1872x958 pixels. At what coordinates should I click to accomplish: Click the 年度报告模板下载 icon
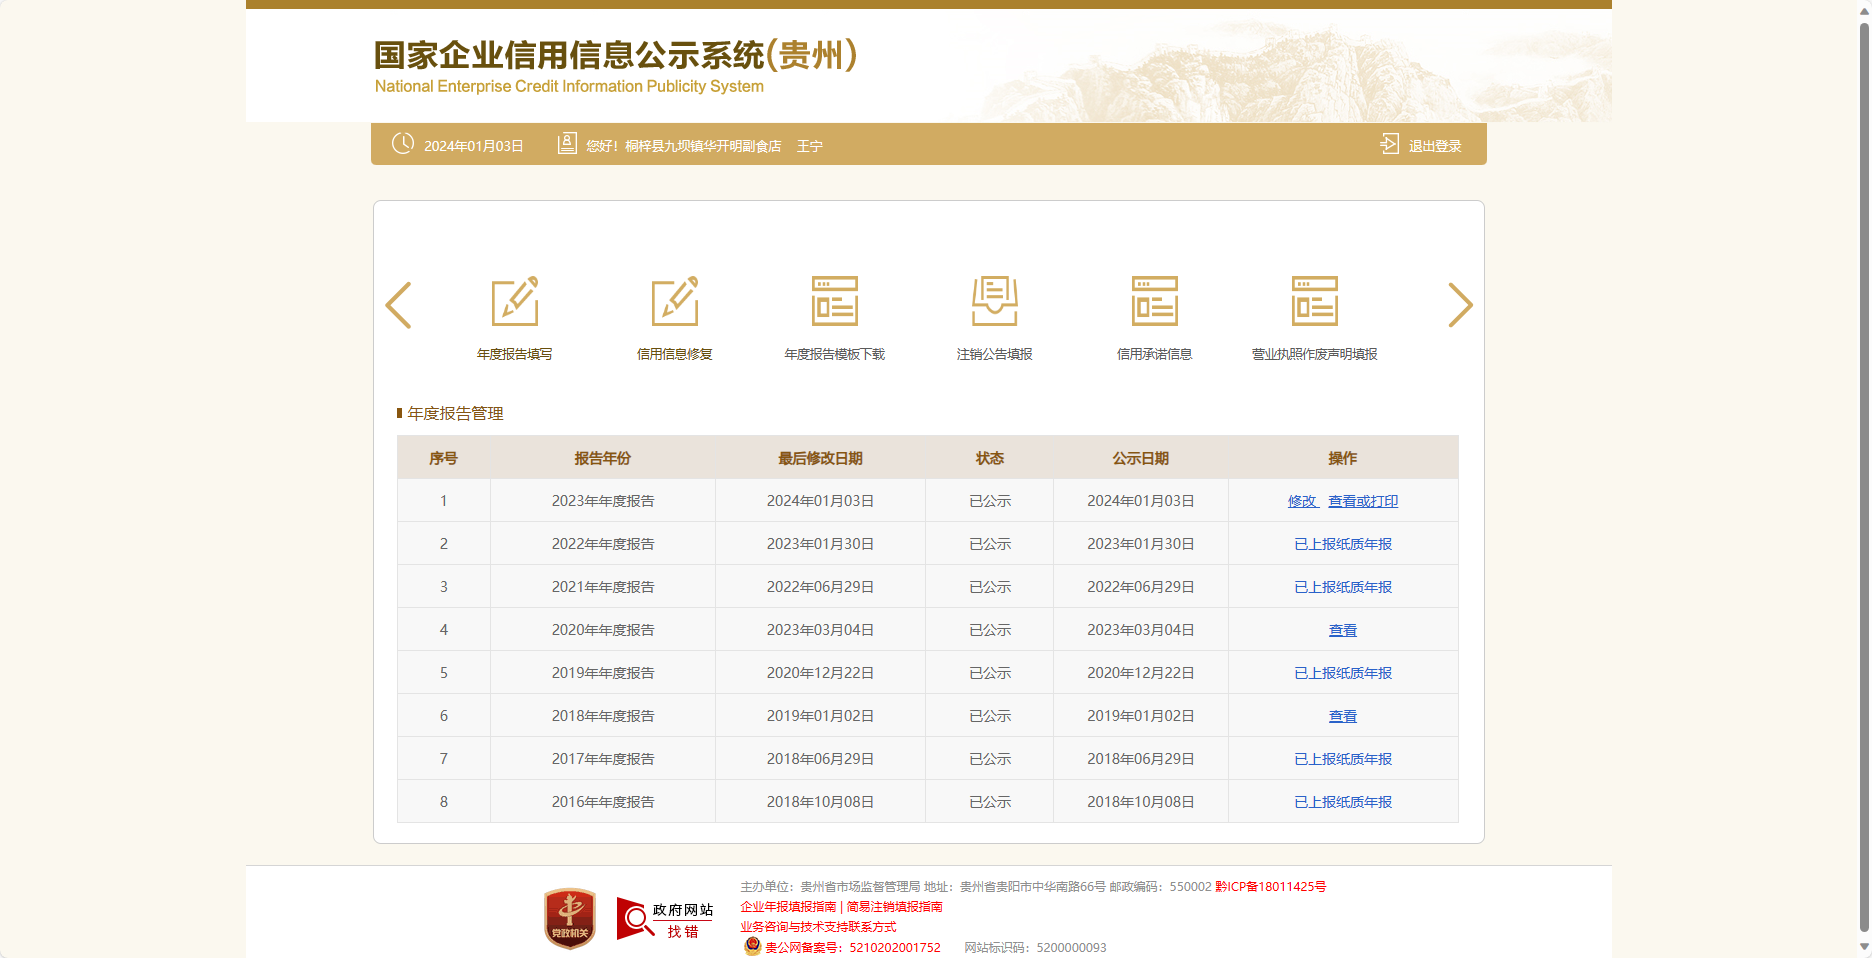(x=835, y=301)
